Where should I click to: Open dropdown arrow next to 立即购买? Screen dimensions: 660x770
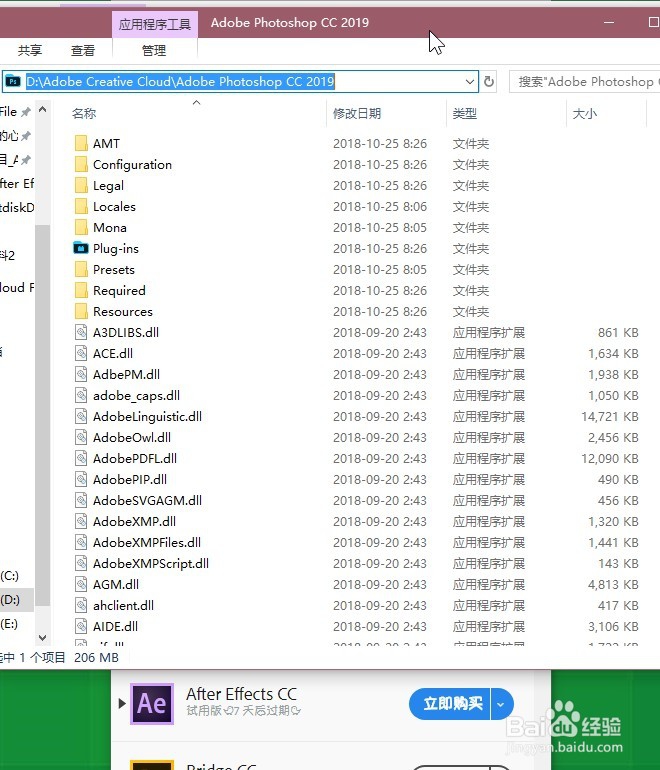pyautogui.click(x=501, y=704)
